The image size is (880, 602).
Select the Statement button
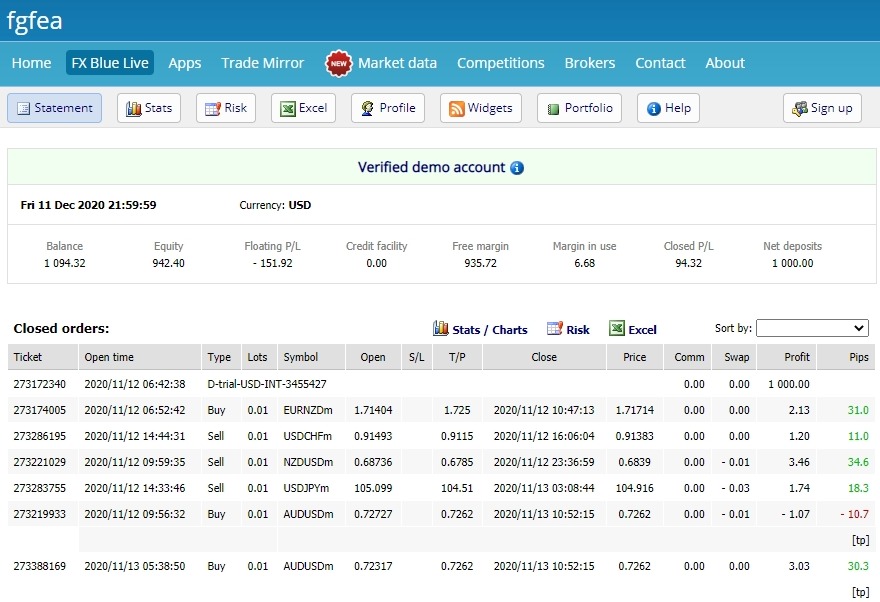[54, 108]
